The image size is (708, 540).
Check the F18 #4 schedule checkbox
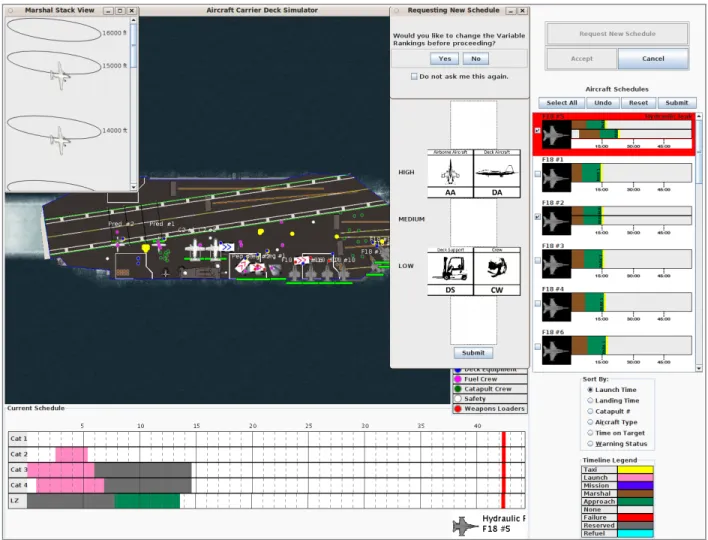[537, 303]
